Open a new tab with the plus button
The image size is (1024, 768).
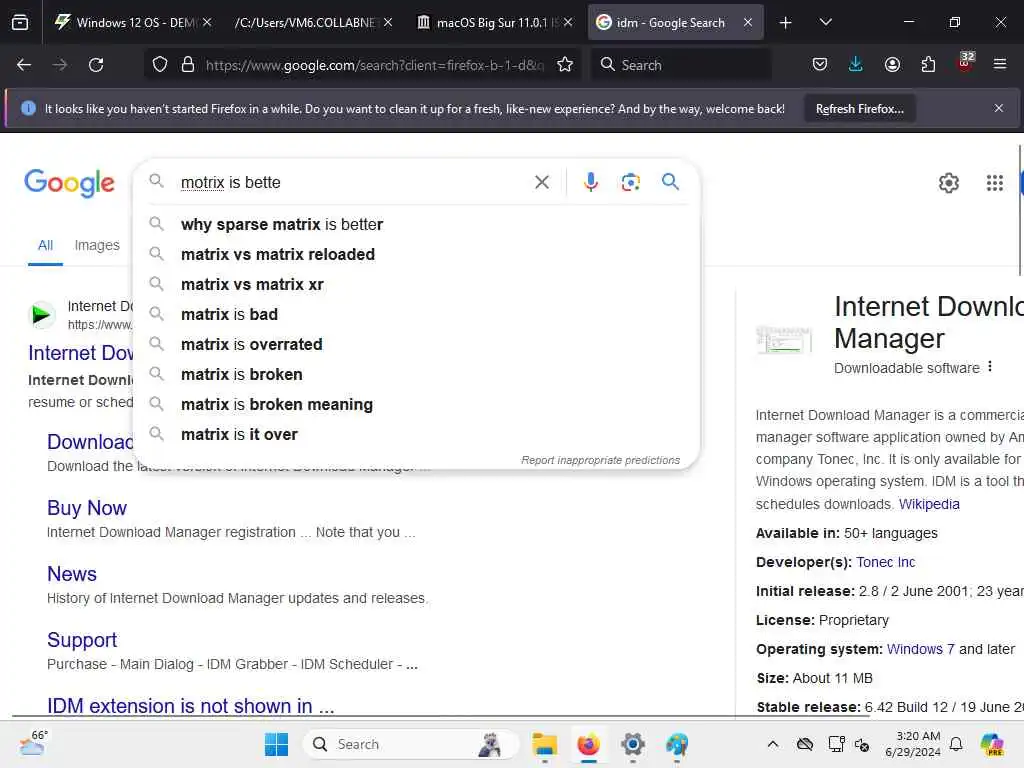pyautogui.click(x=786, y=23)
